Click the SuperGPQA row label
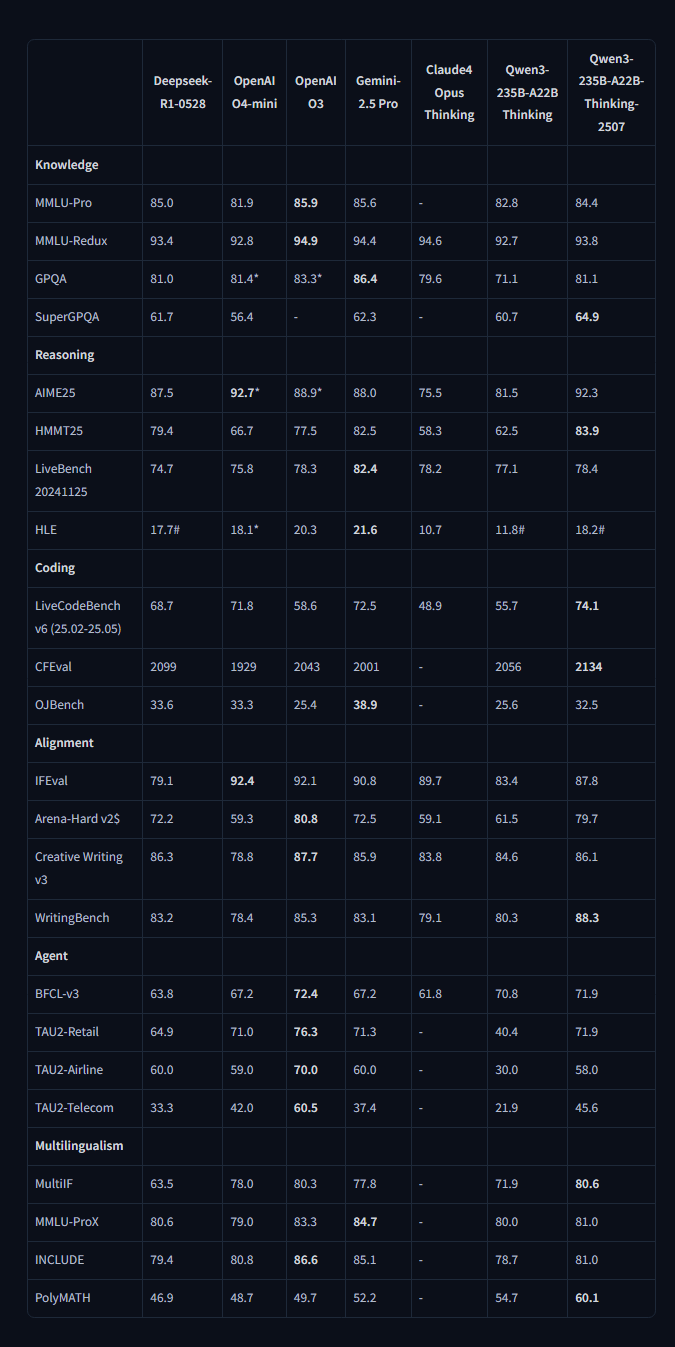Image resolution: width=675 pixels, height=1347 pixels. [68, 317]
